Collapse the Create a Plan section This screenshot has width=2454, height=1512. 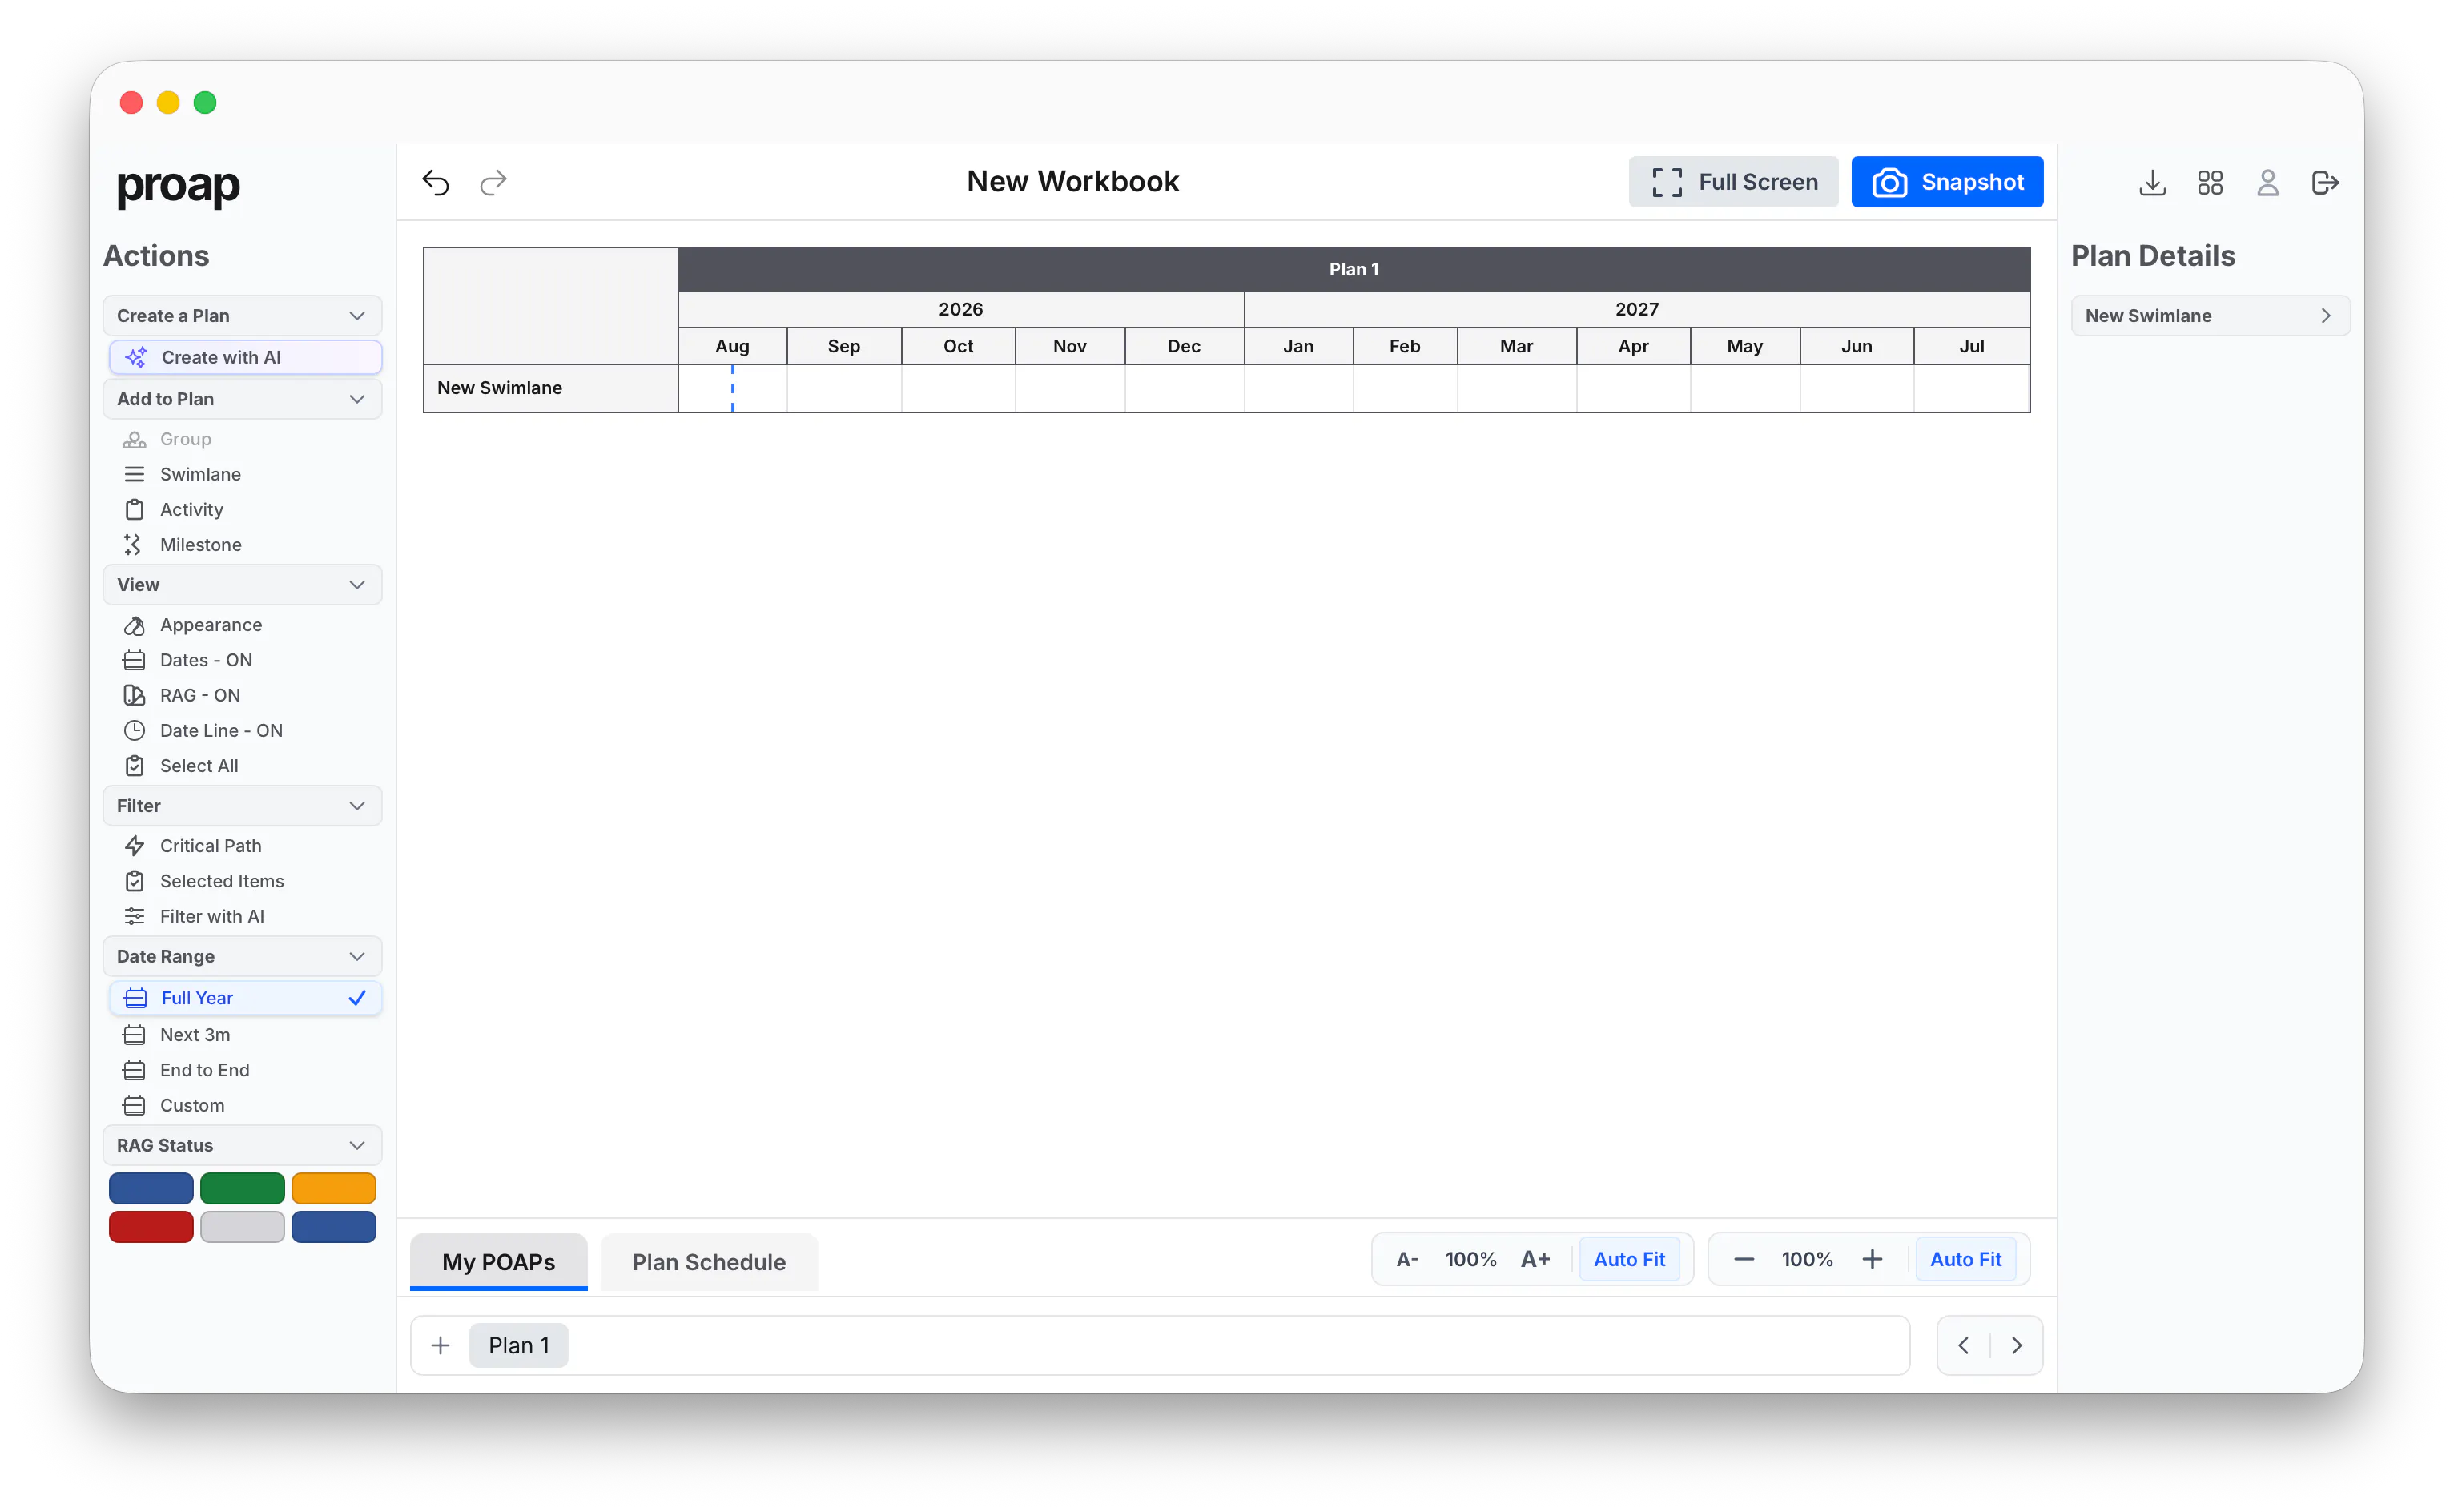click(x=243, y=316)
